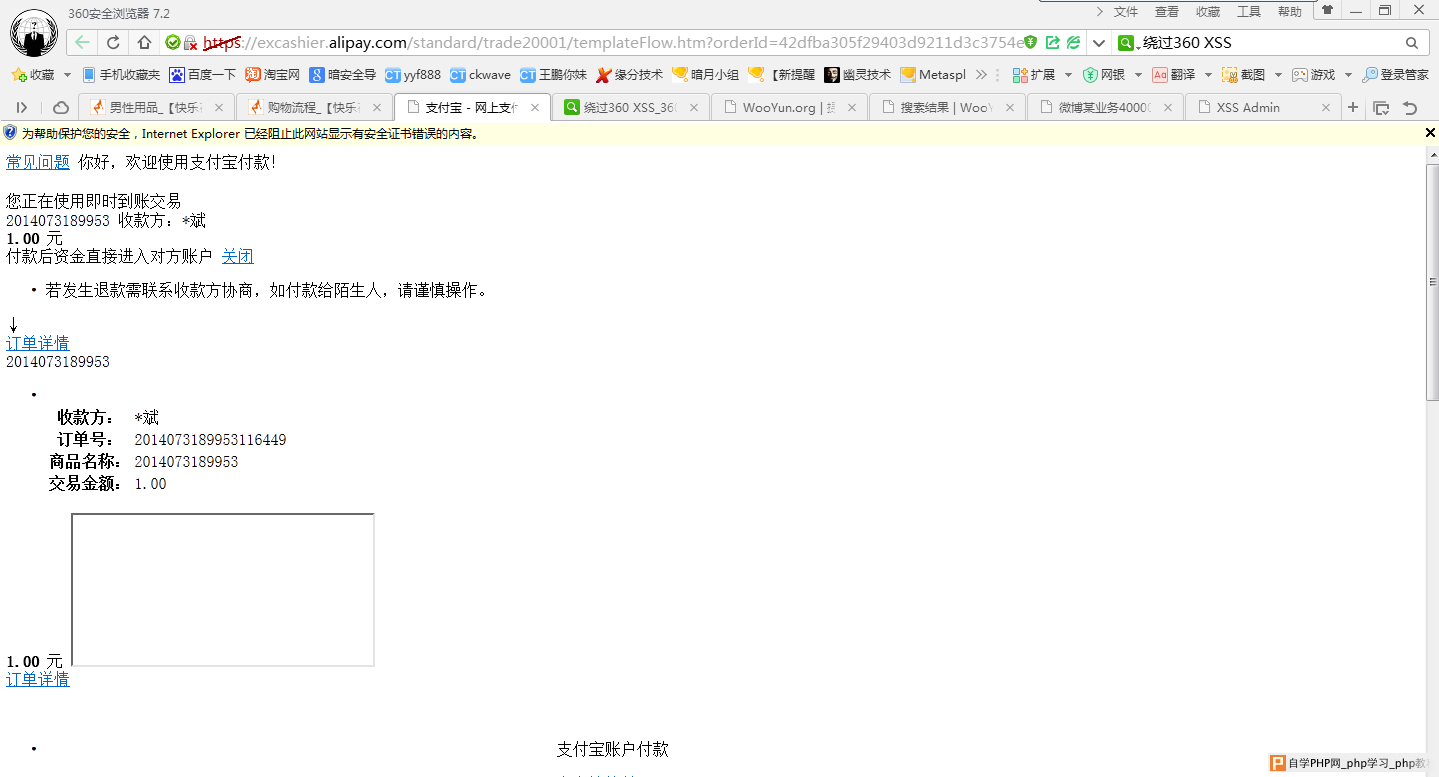
Task: Click the browser user avatar
Action: pyautogui.click(x=34, y=33)
